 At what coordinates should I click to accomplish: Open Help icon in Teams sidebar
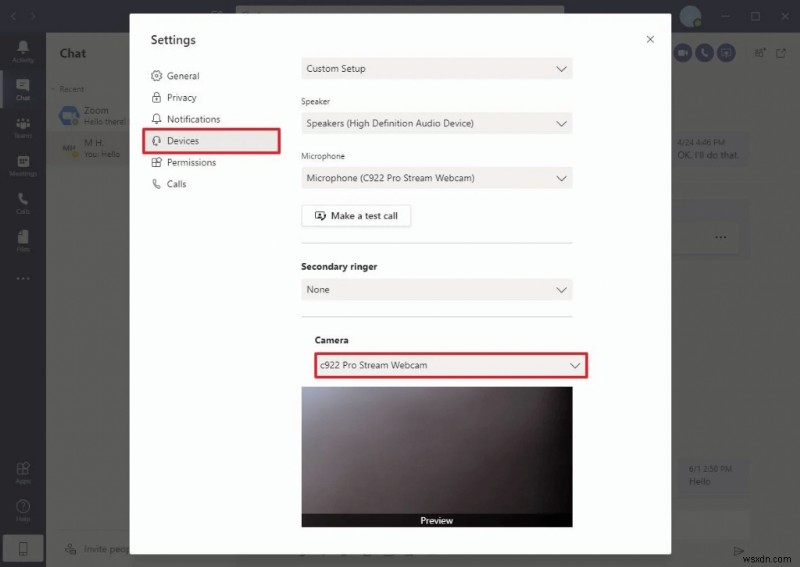[23, 510]
